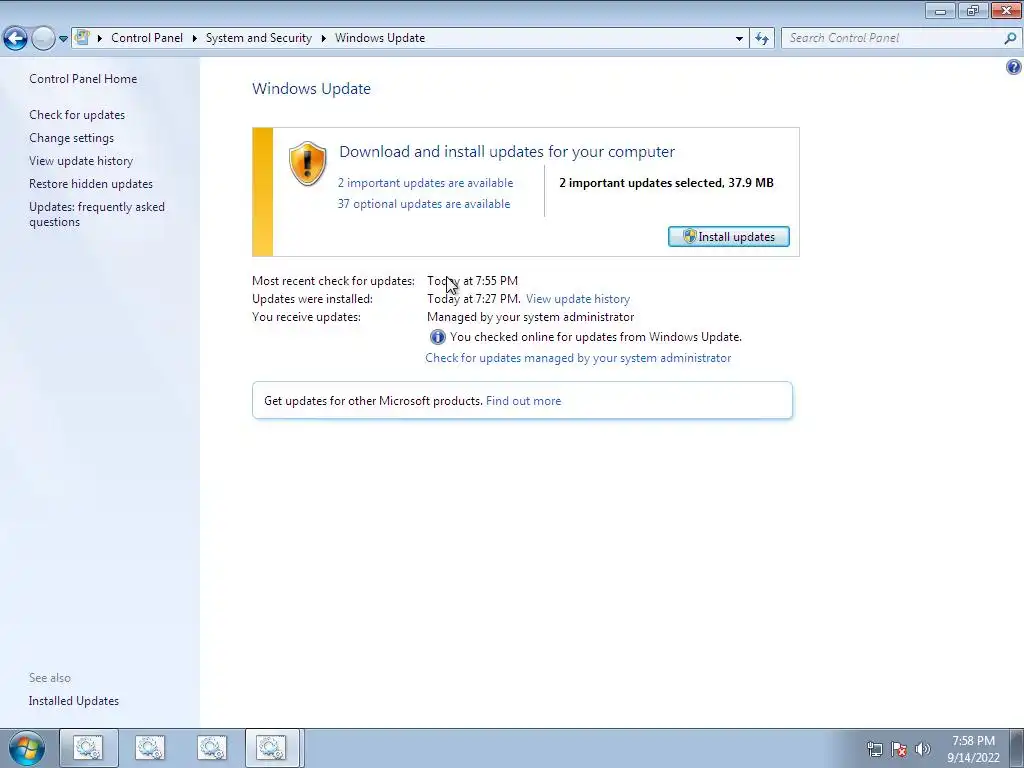Select Control Panel breadcrumb

coord(147,38)
